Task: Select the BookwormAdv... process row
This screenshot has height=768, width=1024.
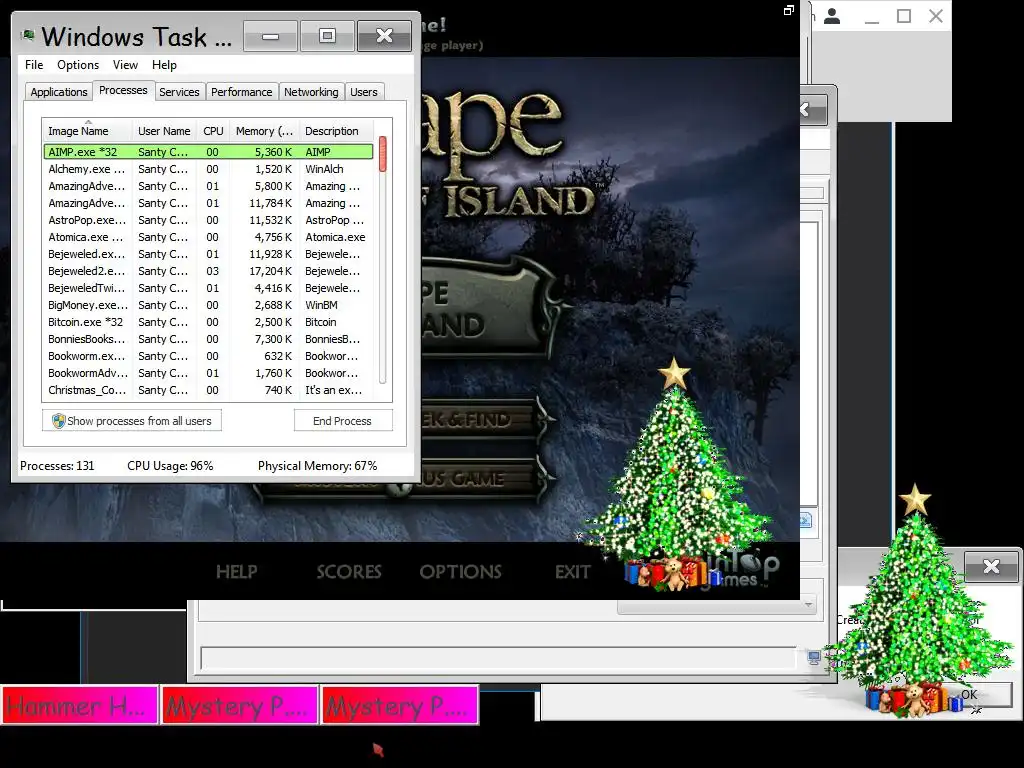Action: tap(208, 372)
